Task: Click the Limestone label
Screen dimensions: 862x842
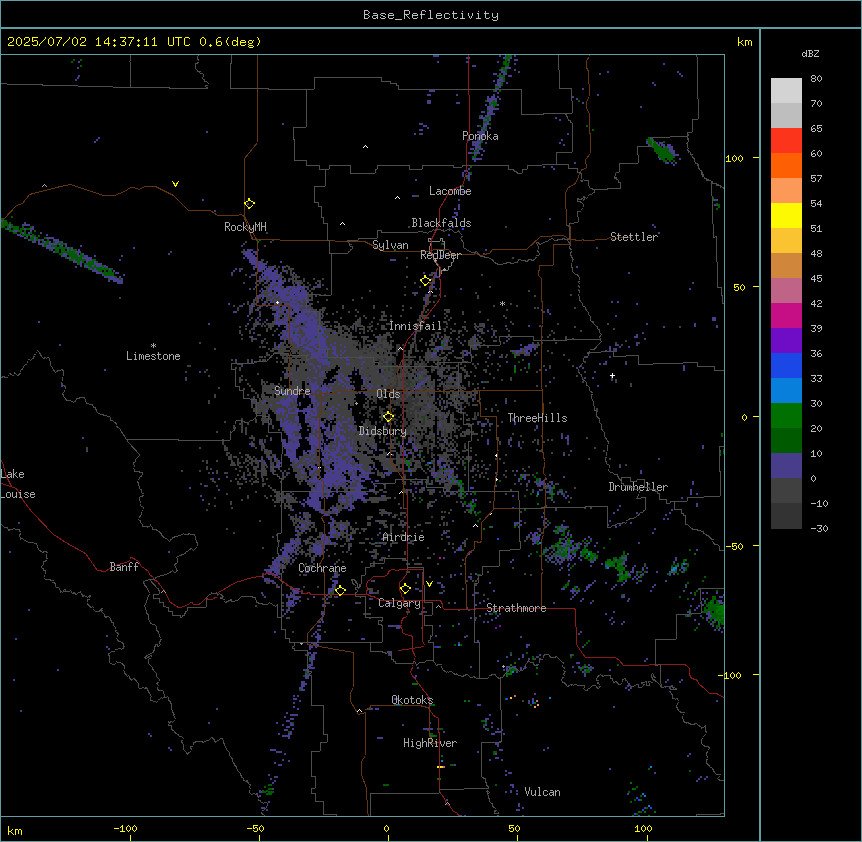Action: click(x=153, y=356)
